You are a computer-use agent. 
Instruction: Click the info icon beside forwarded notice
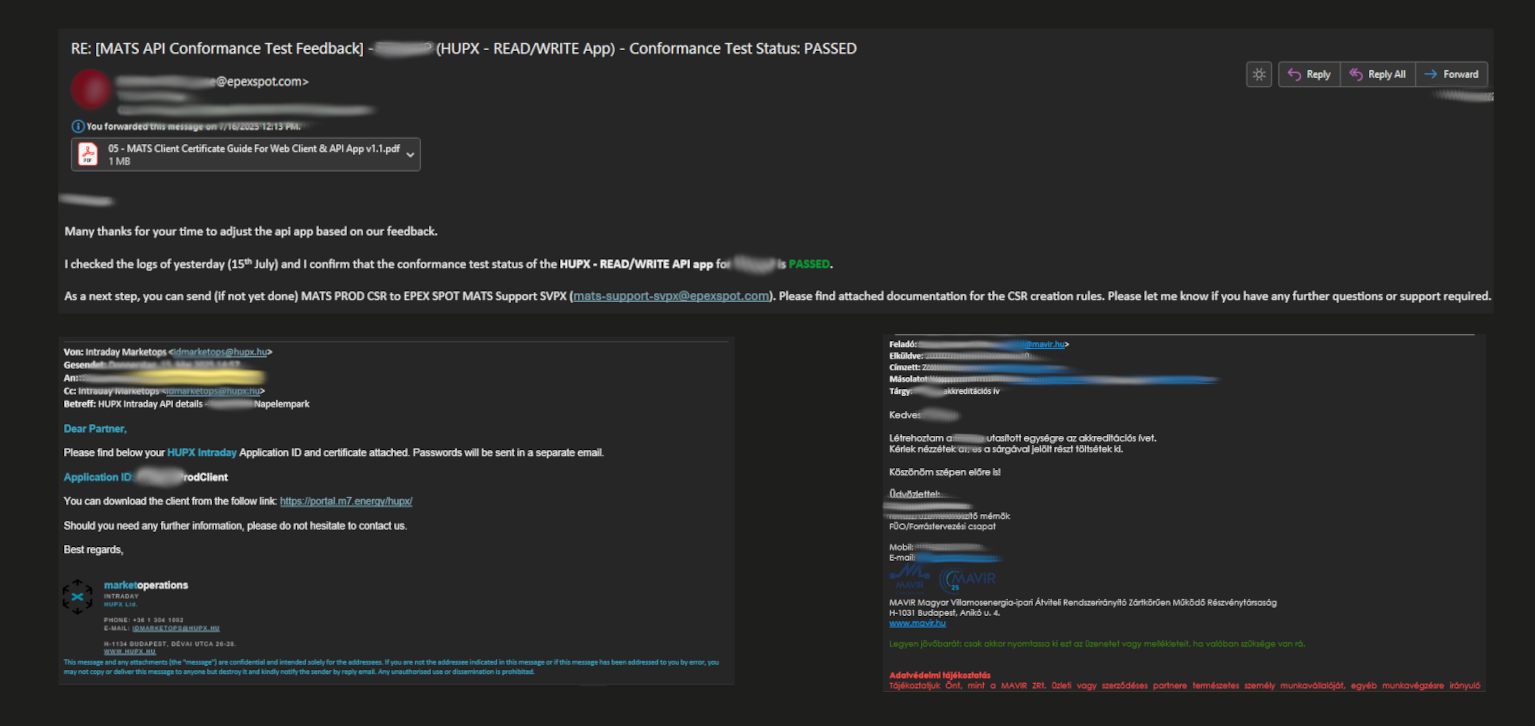point(78,126)
